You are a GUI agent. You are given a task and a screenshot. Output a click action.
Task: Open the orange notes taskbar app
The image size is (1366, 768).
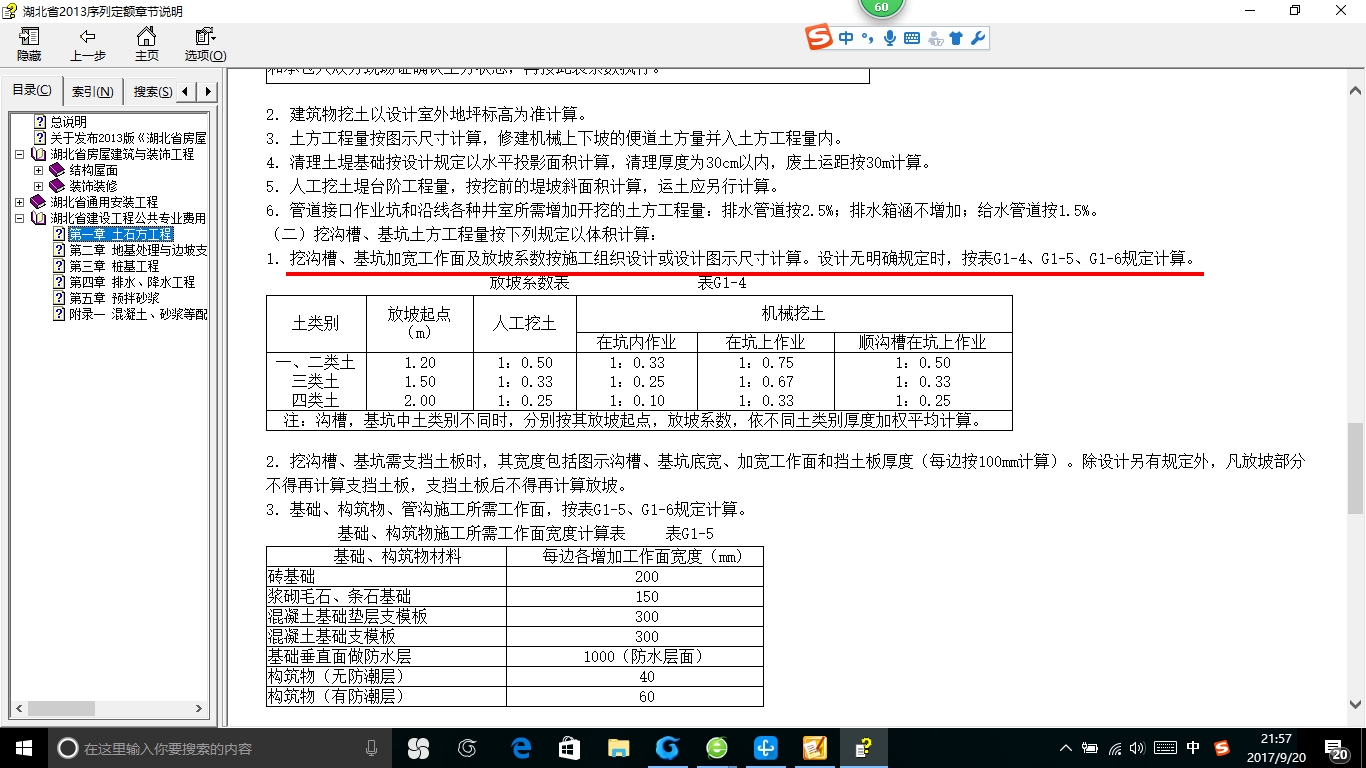tap(815, 748)
